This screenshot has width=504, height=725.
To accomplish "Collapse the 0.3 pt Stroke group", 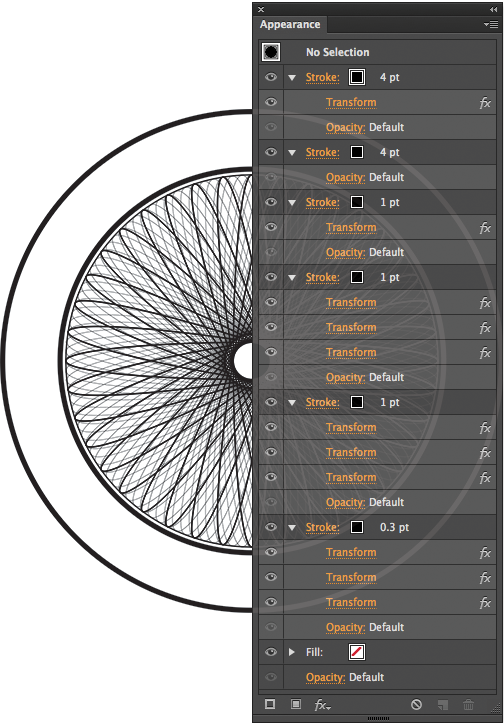I will click(x=292, y=528).
